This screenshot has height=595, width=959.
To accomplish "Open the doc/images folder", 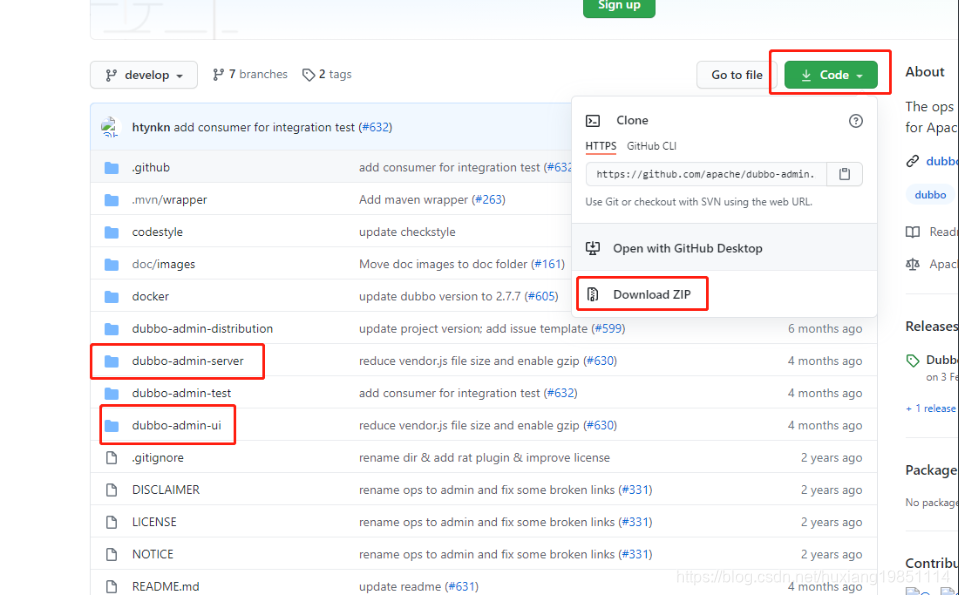I will (x=163, y=264).
